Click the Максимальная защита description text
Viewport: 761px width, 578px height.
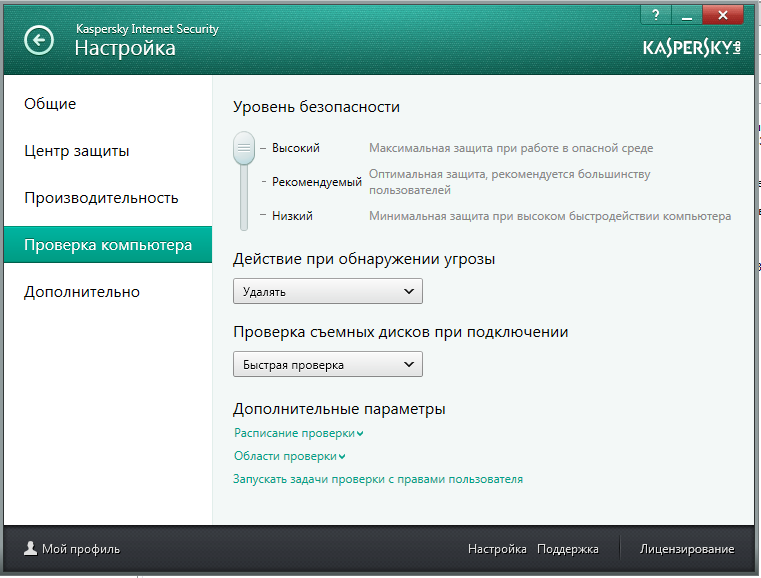pyautogui.click(x=511, y=148)
